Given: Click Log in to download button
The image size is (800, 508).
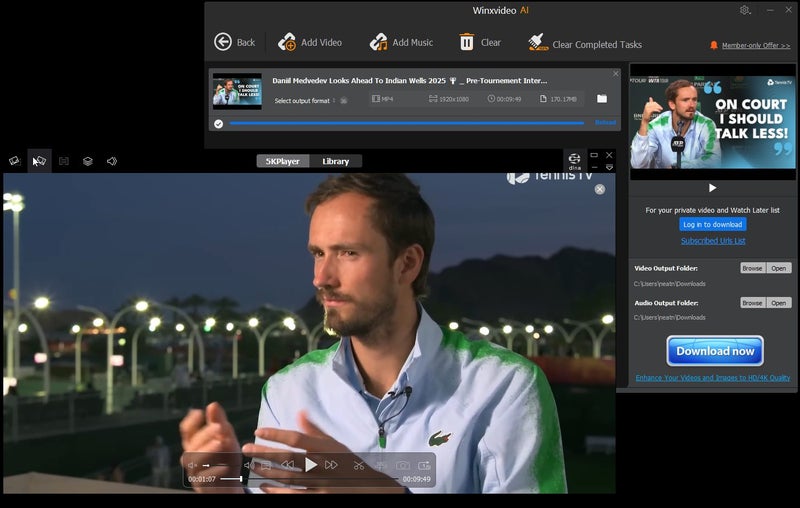Looking at the screenshot, I should click(713, 224).
